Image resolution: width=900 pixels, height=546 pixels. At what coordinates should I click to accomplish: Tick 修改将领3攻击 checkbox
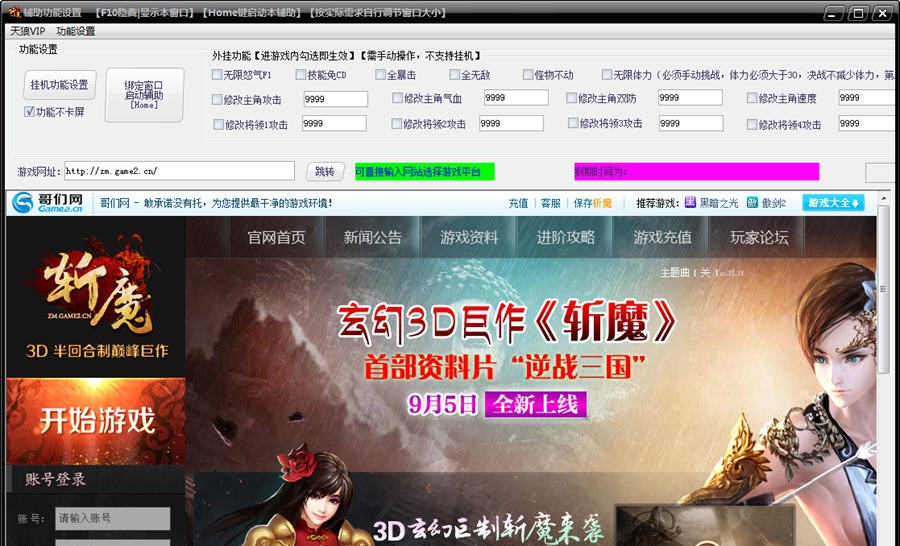tap(573, 122)
